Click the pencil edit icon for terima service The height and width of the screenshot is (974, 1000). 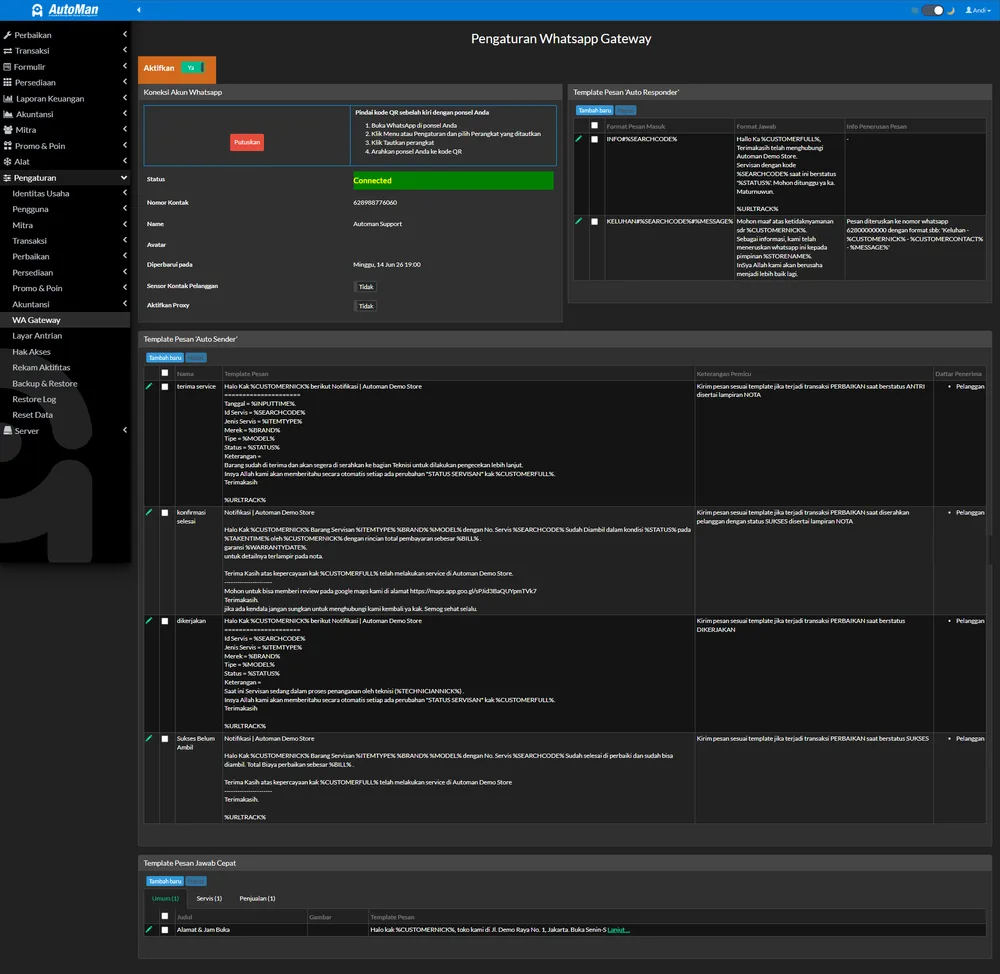(x=149, y=387)
